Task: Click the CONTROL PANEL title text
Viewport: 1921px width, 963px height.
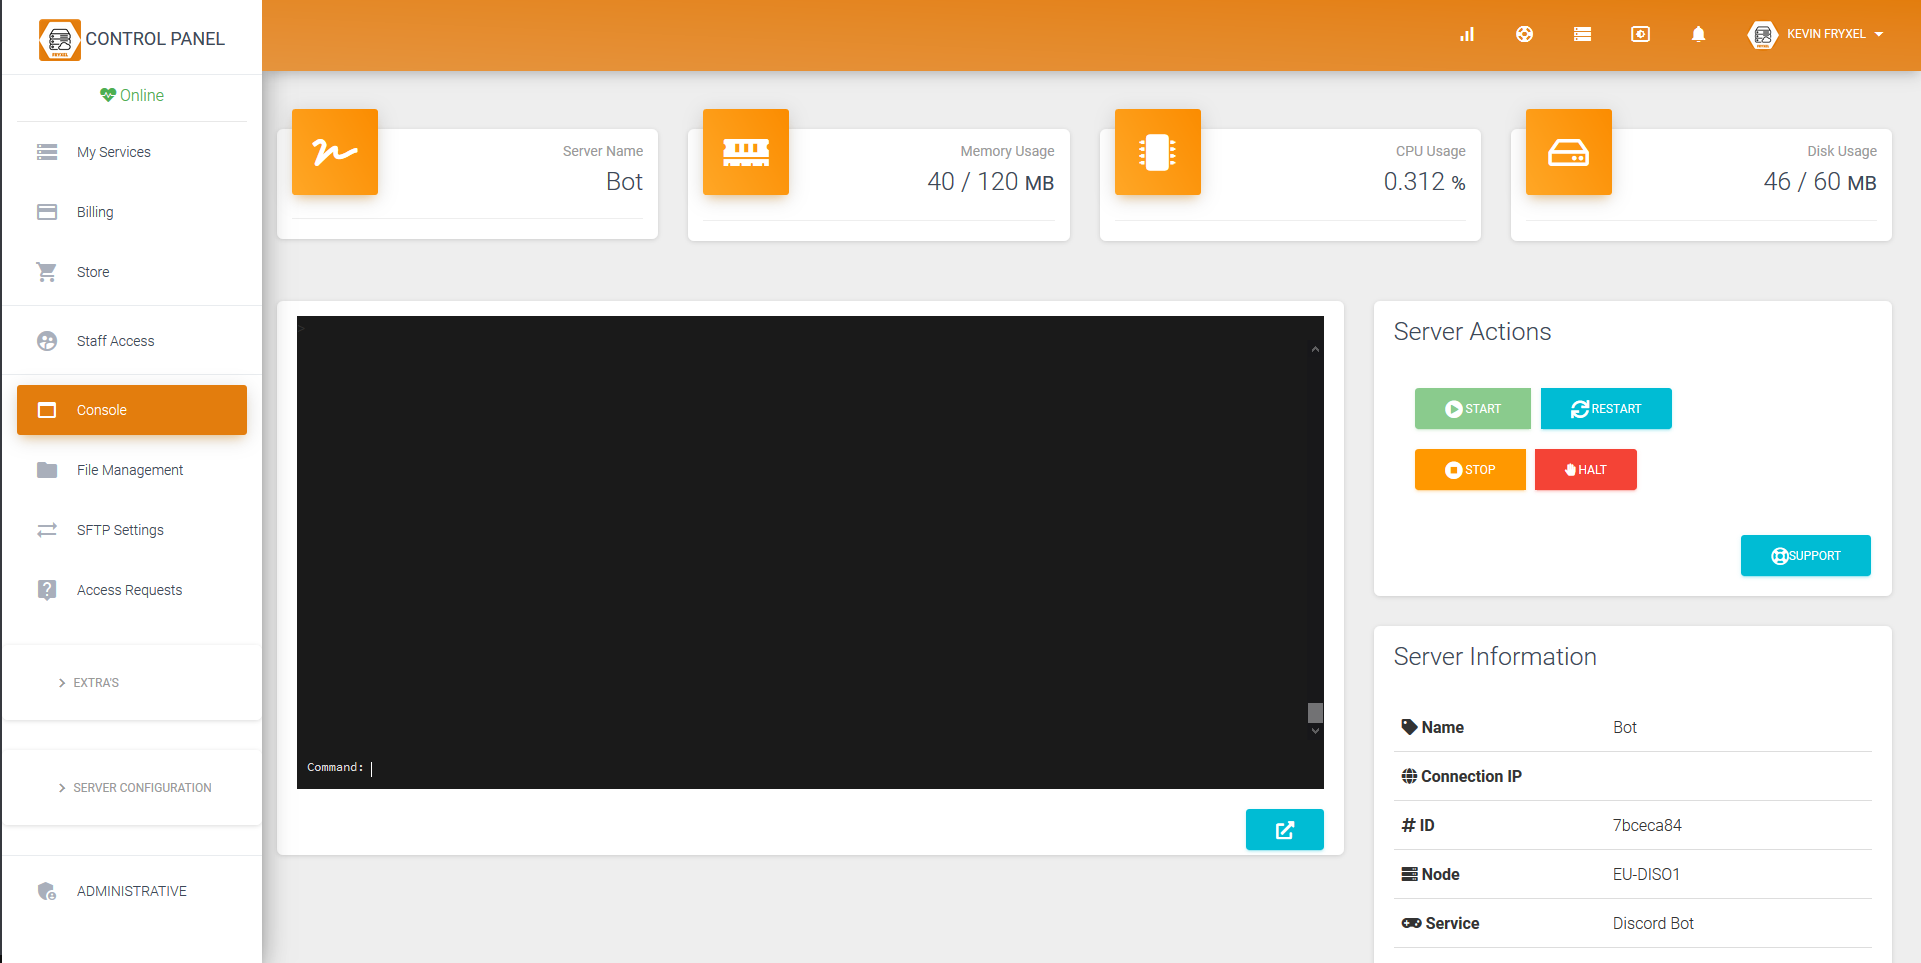Action: (x=155, y=39)
